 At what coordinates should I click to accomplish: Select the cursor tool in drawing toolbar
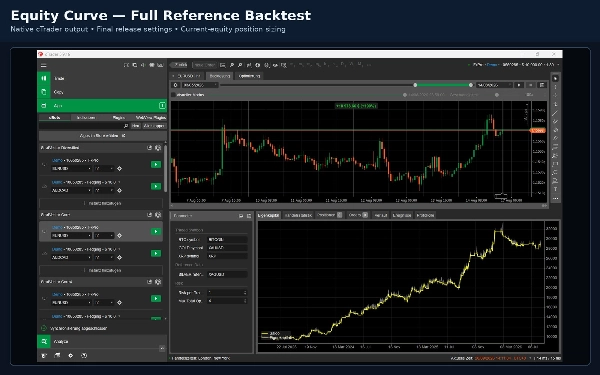[555, 78]
